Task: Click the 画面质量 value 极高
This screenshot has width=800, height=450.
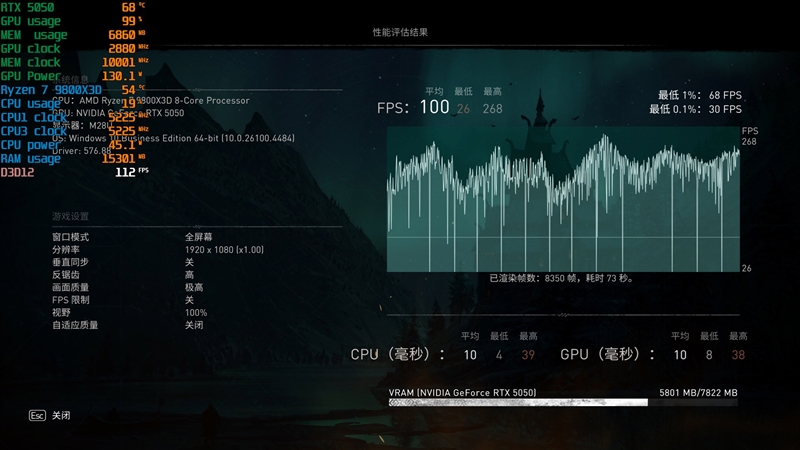Action: point(194,287)
